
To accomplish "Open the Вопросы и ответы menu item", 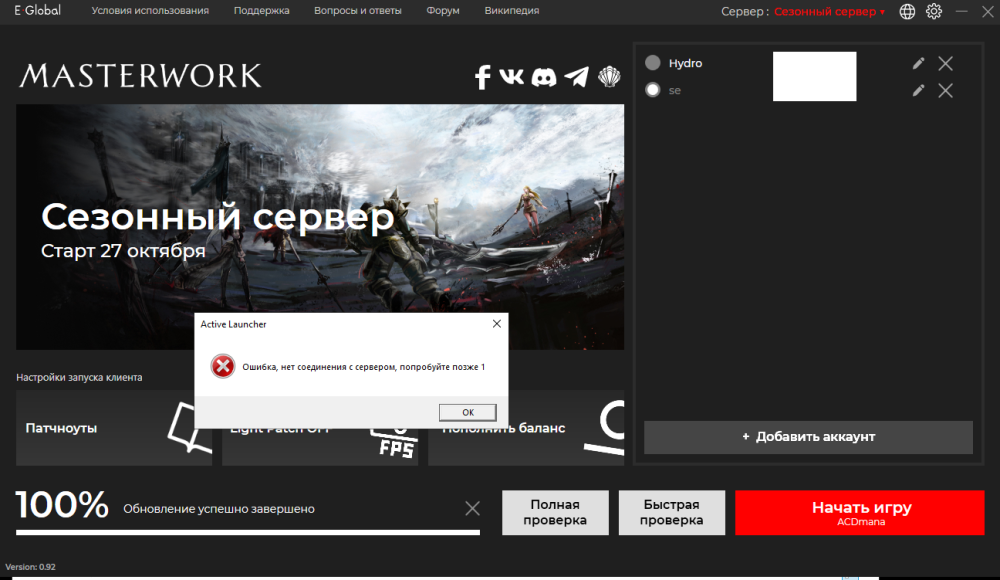I will (x=360, y=11).
